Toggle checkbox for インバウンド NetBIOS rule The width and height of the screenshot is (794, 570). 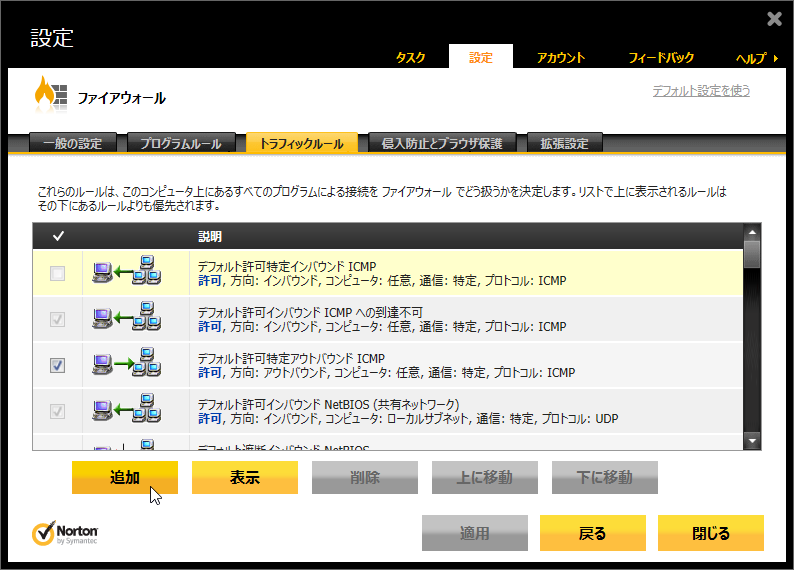pos(58,411)
